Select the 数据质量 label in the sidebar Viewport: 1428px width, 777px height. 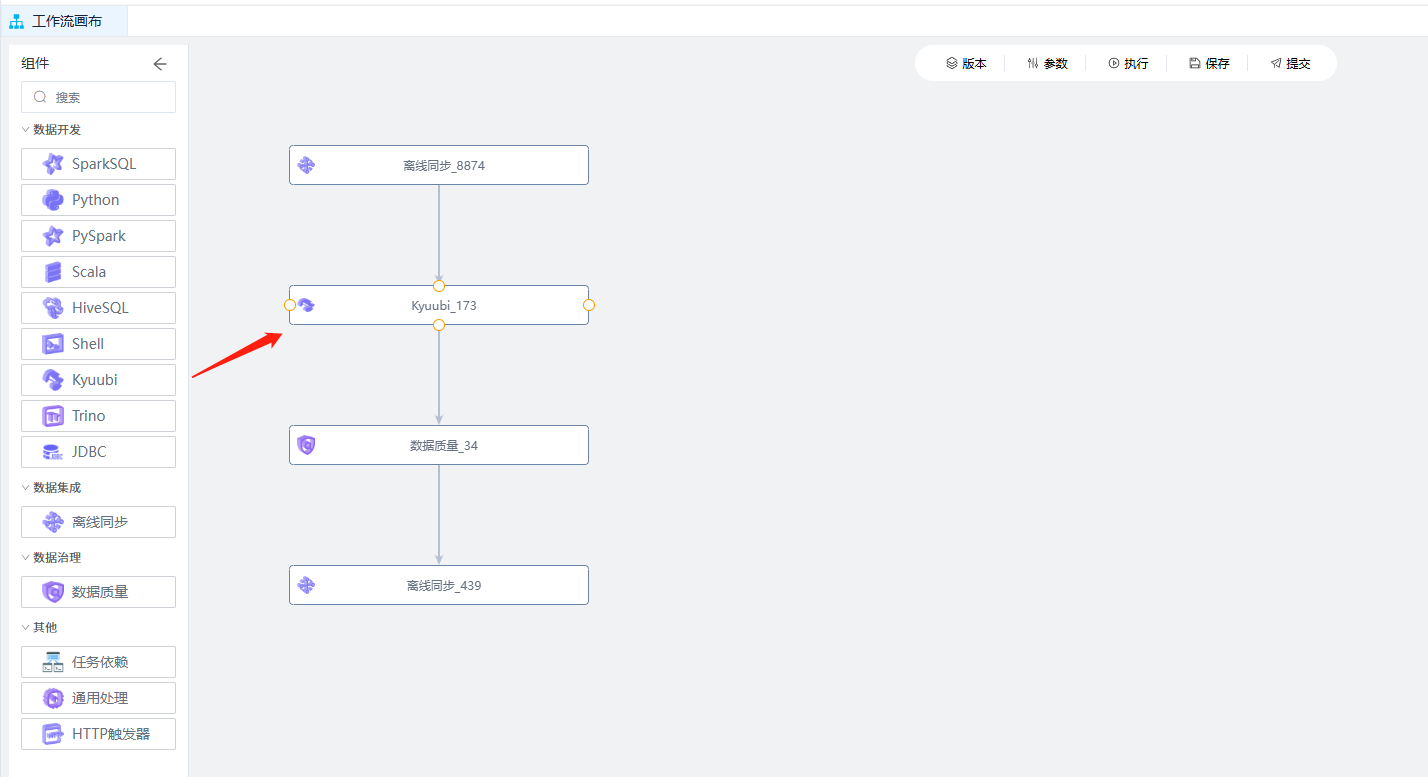click(100, 592)
